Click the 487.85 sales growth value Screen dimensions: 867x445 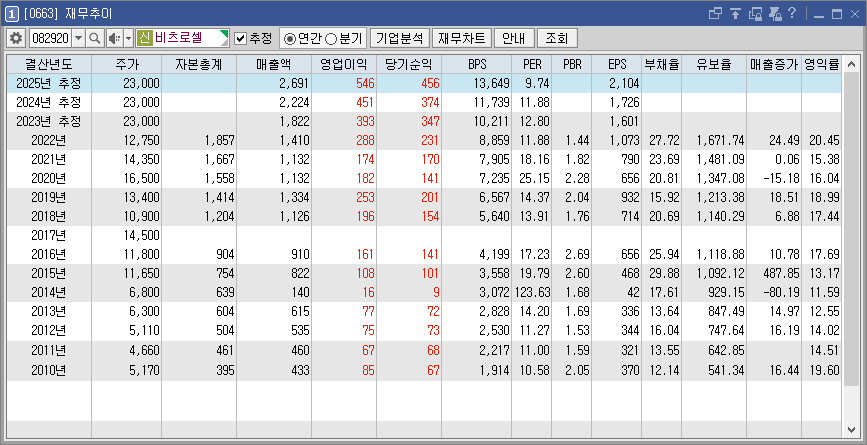pos(781,274)
